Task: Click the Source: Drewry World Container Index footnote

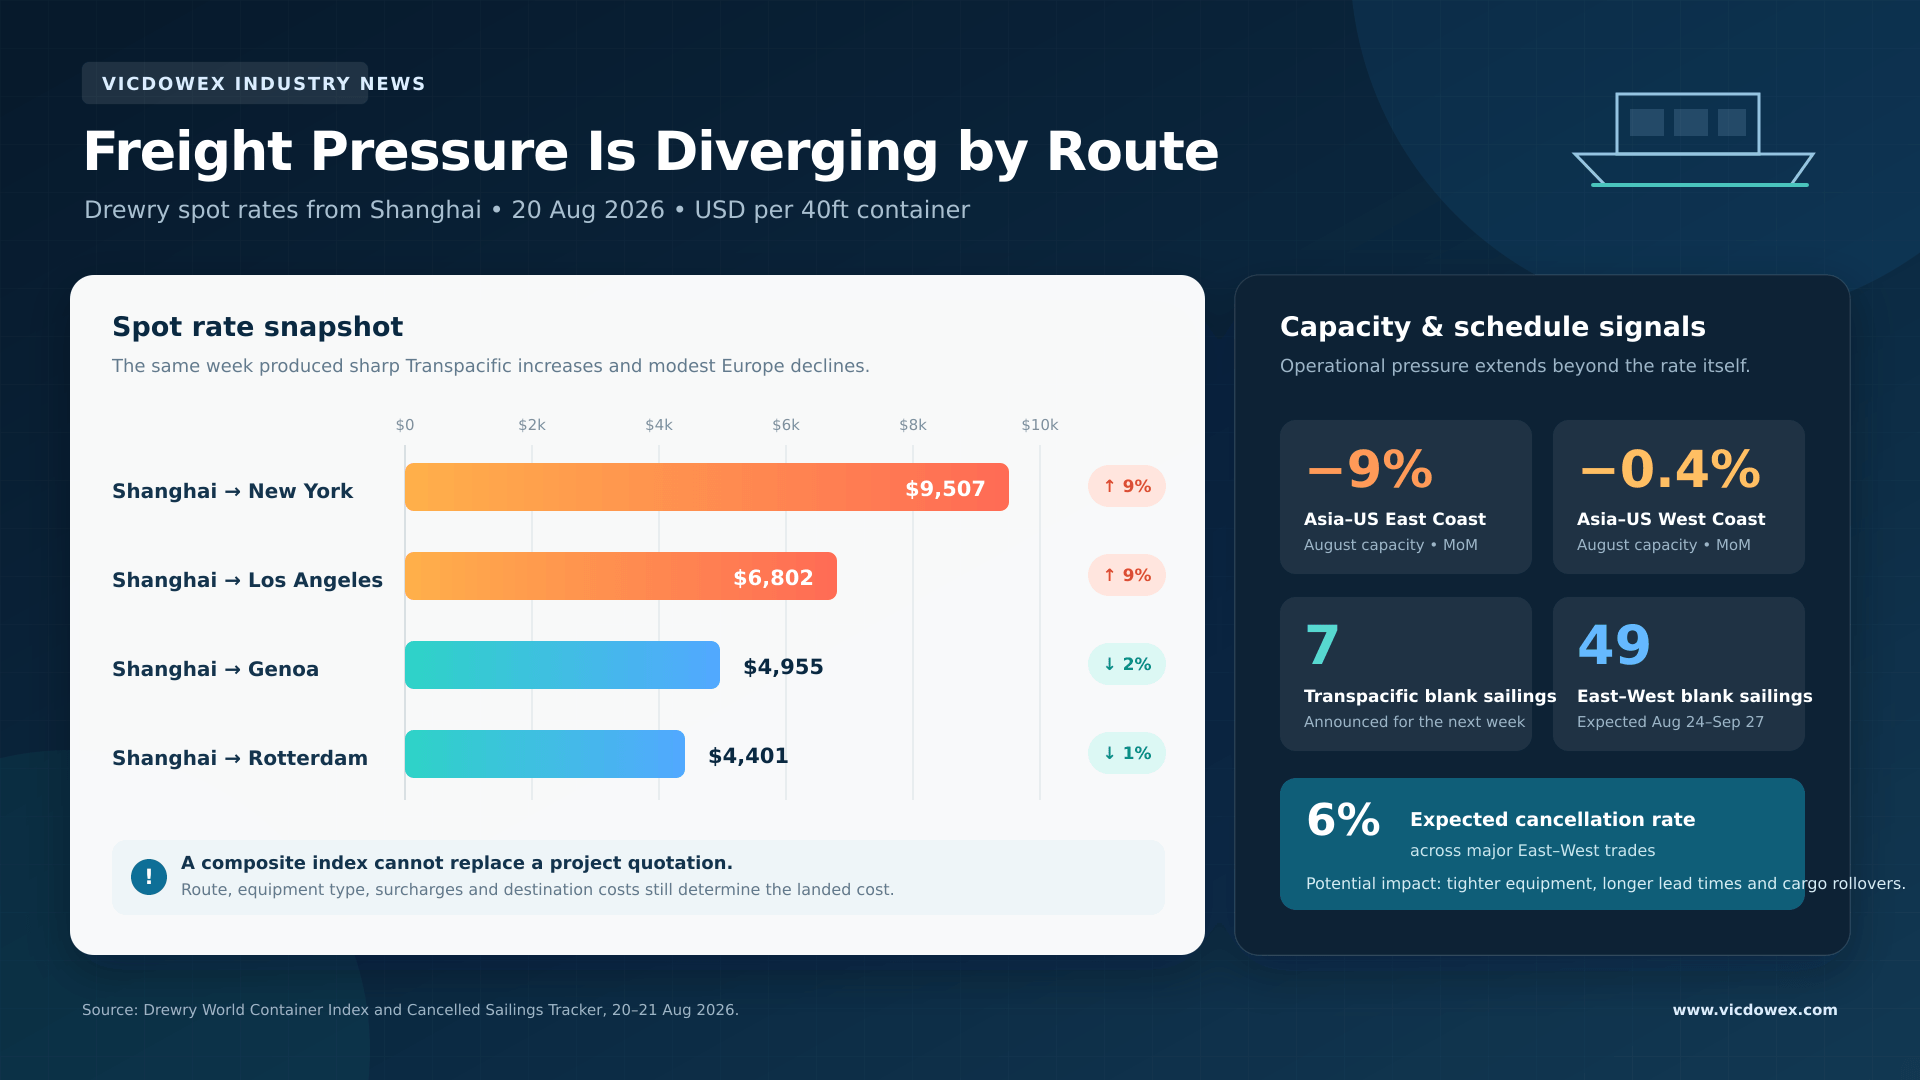Action: point(410,1010)
